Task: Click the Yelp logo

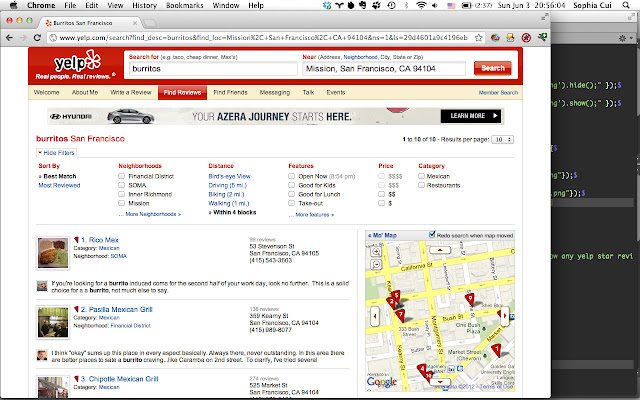Action: point(77,64)
